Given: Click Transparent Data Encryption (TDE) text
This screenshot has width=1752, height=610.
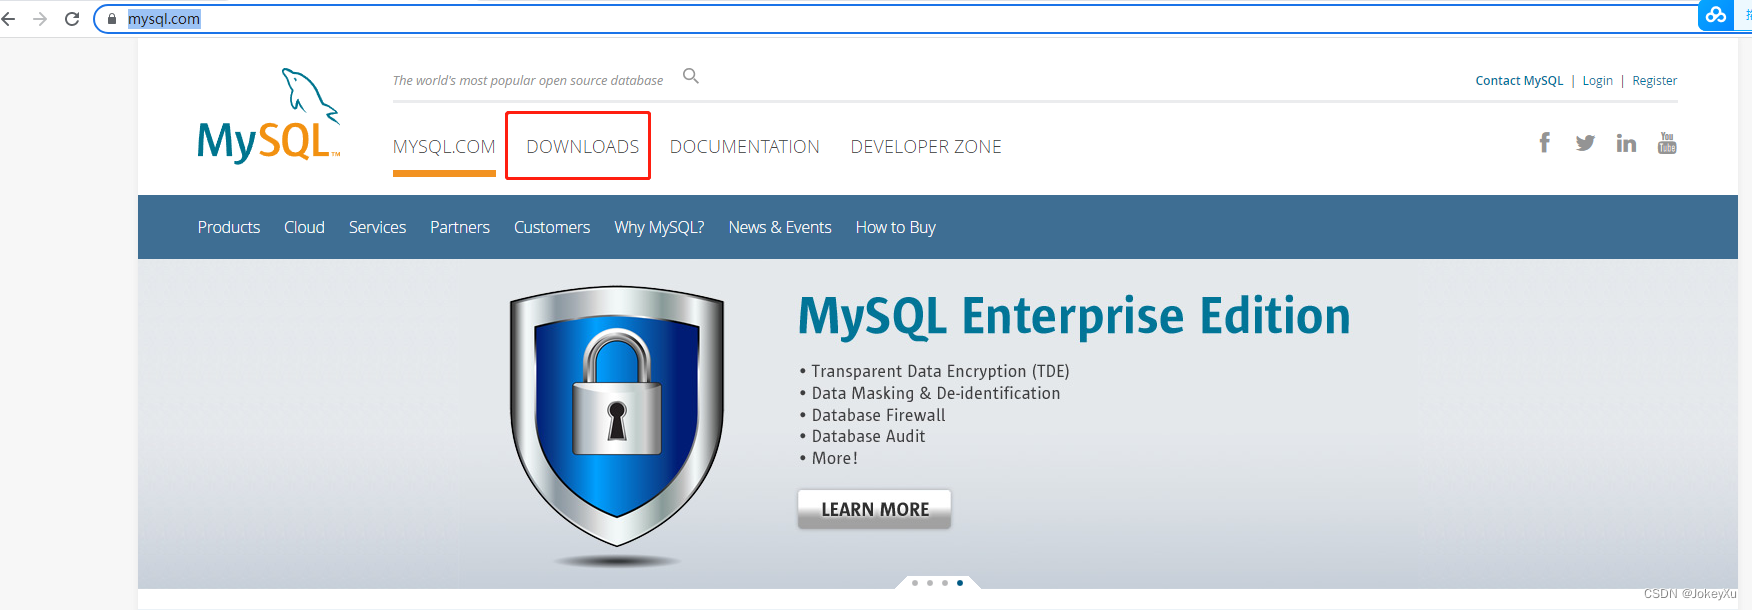Looking at the screenshot, I should 940,371.
